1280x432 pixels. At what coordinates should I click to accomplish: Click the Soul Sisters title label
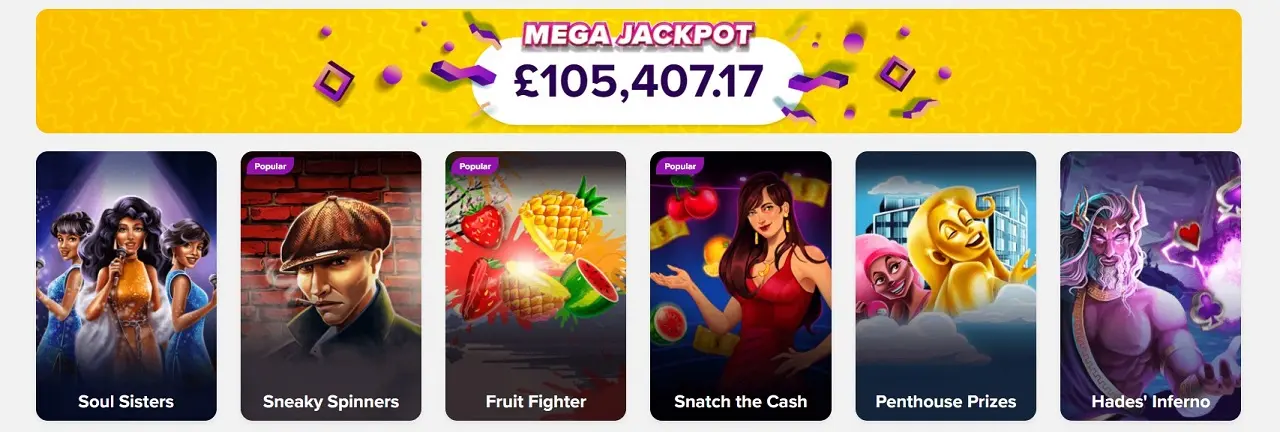[x=126, y=402]
